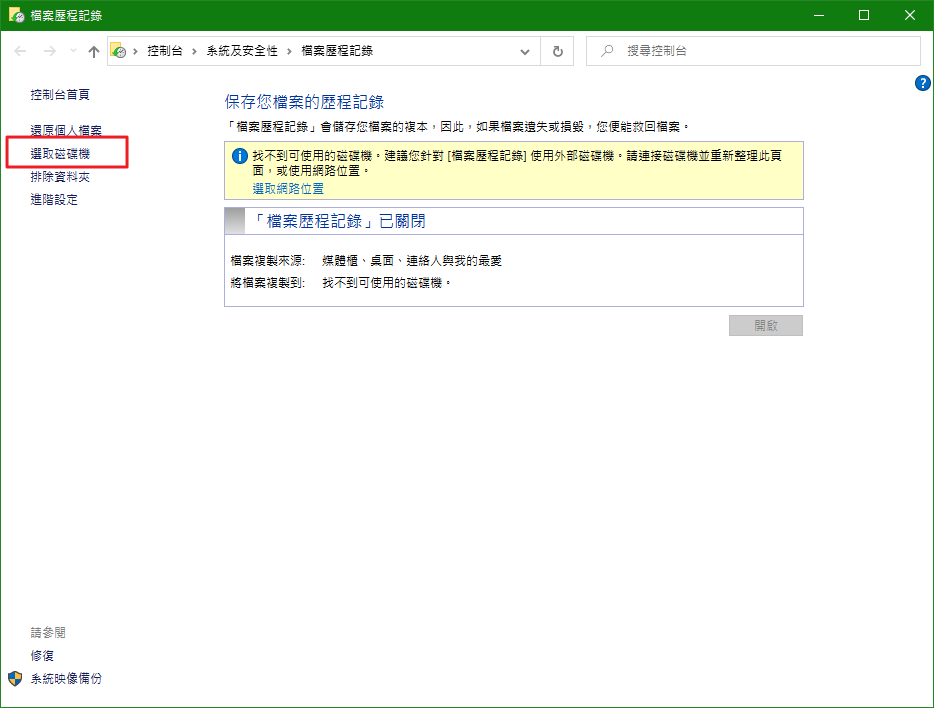Click 系統及安全性 in the breadcrumb
934x708 pixels.
[242, 51]
